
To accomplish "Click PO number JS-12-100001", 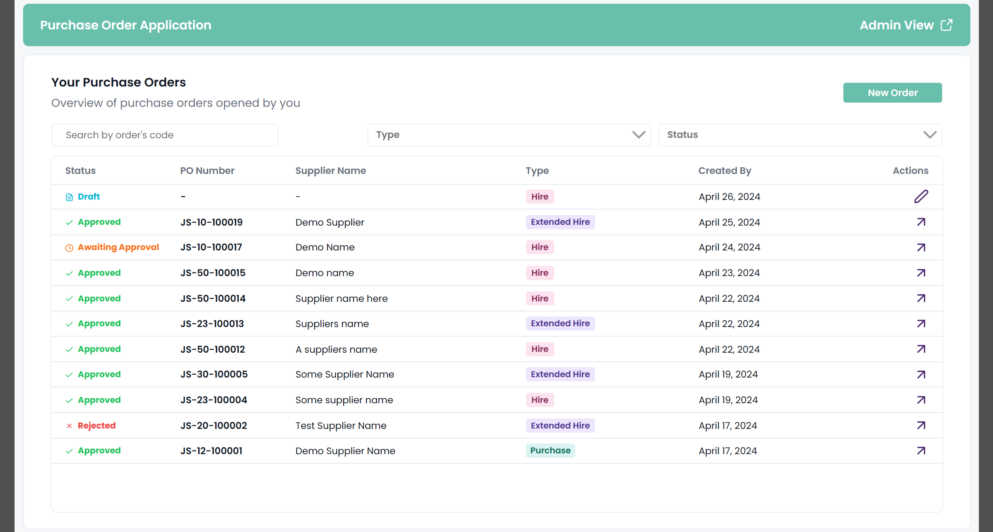I will [211, 451].
